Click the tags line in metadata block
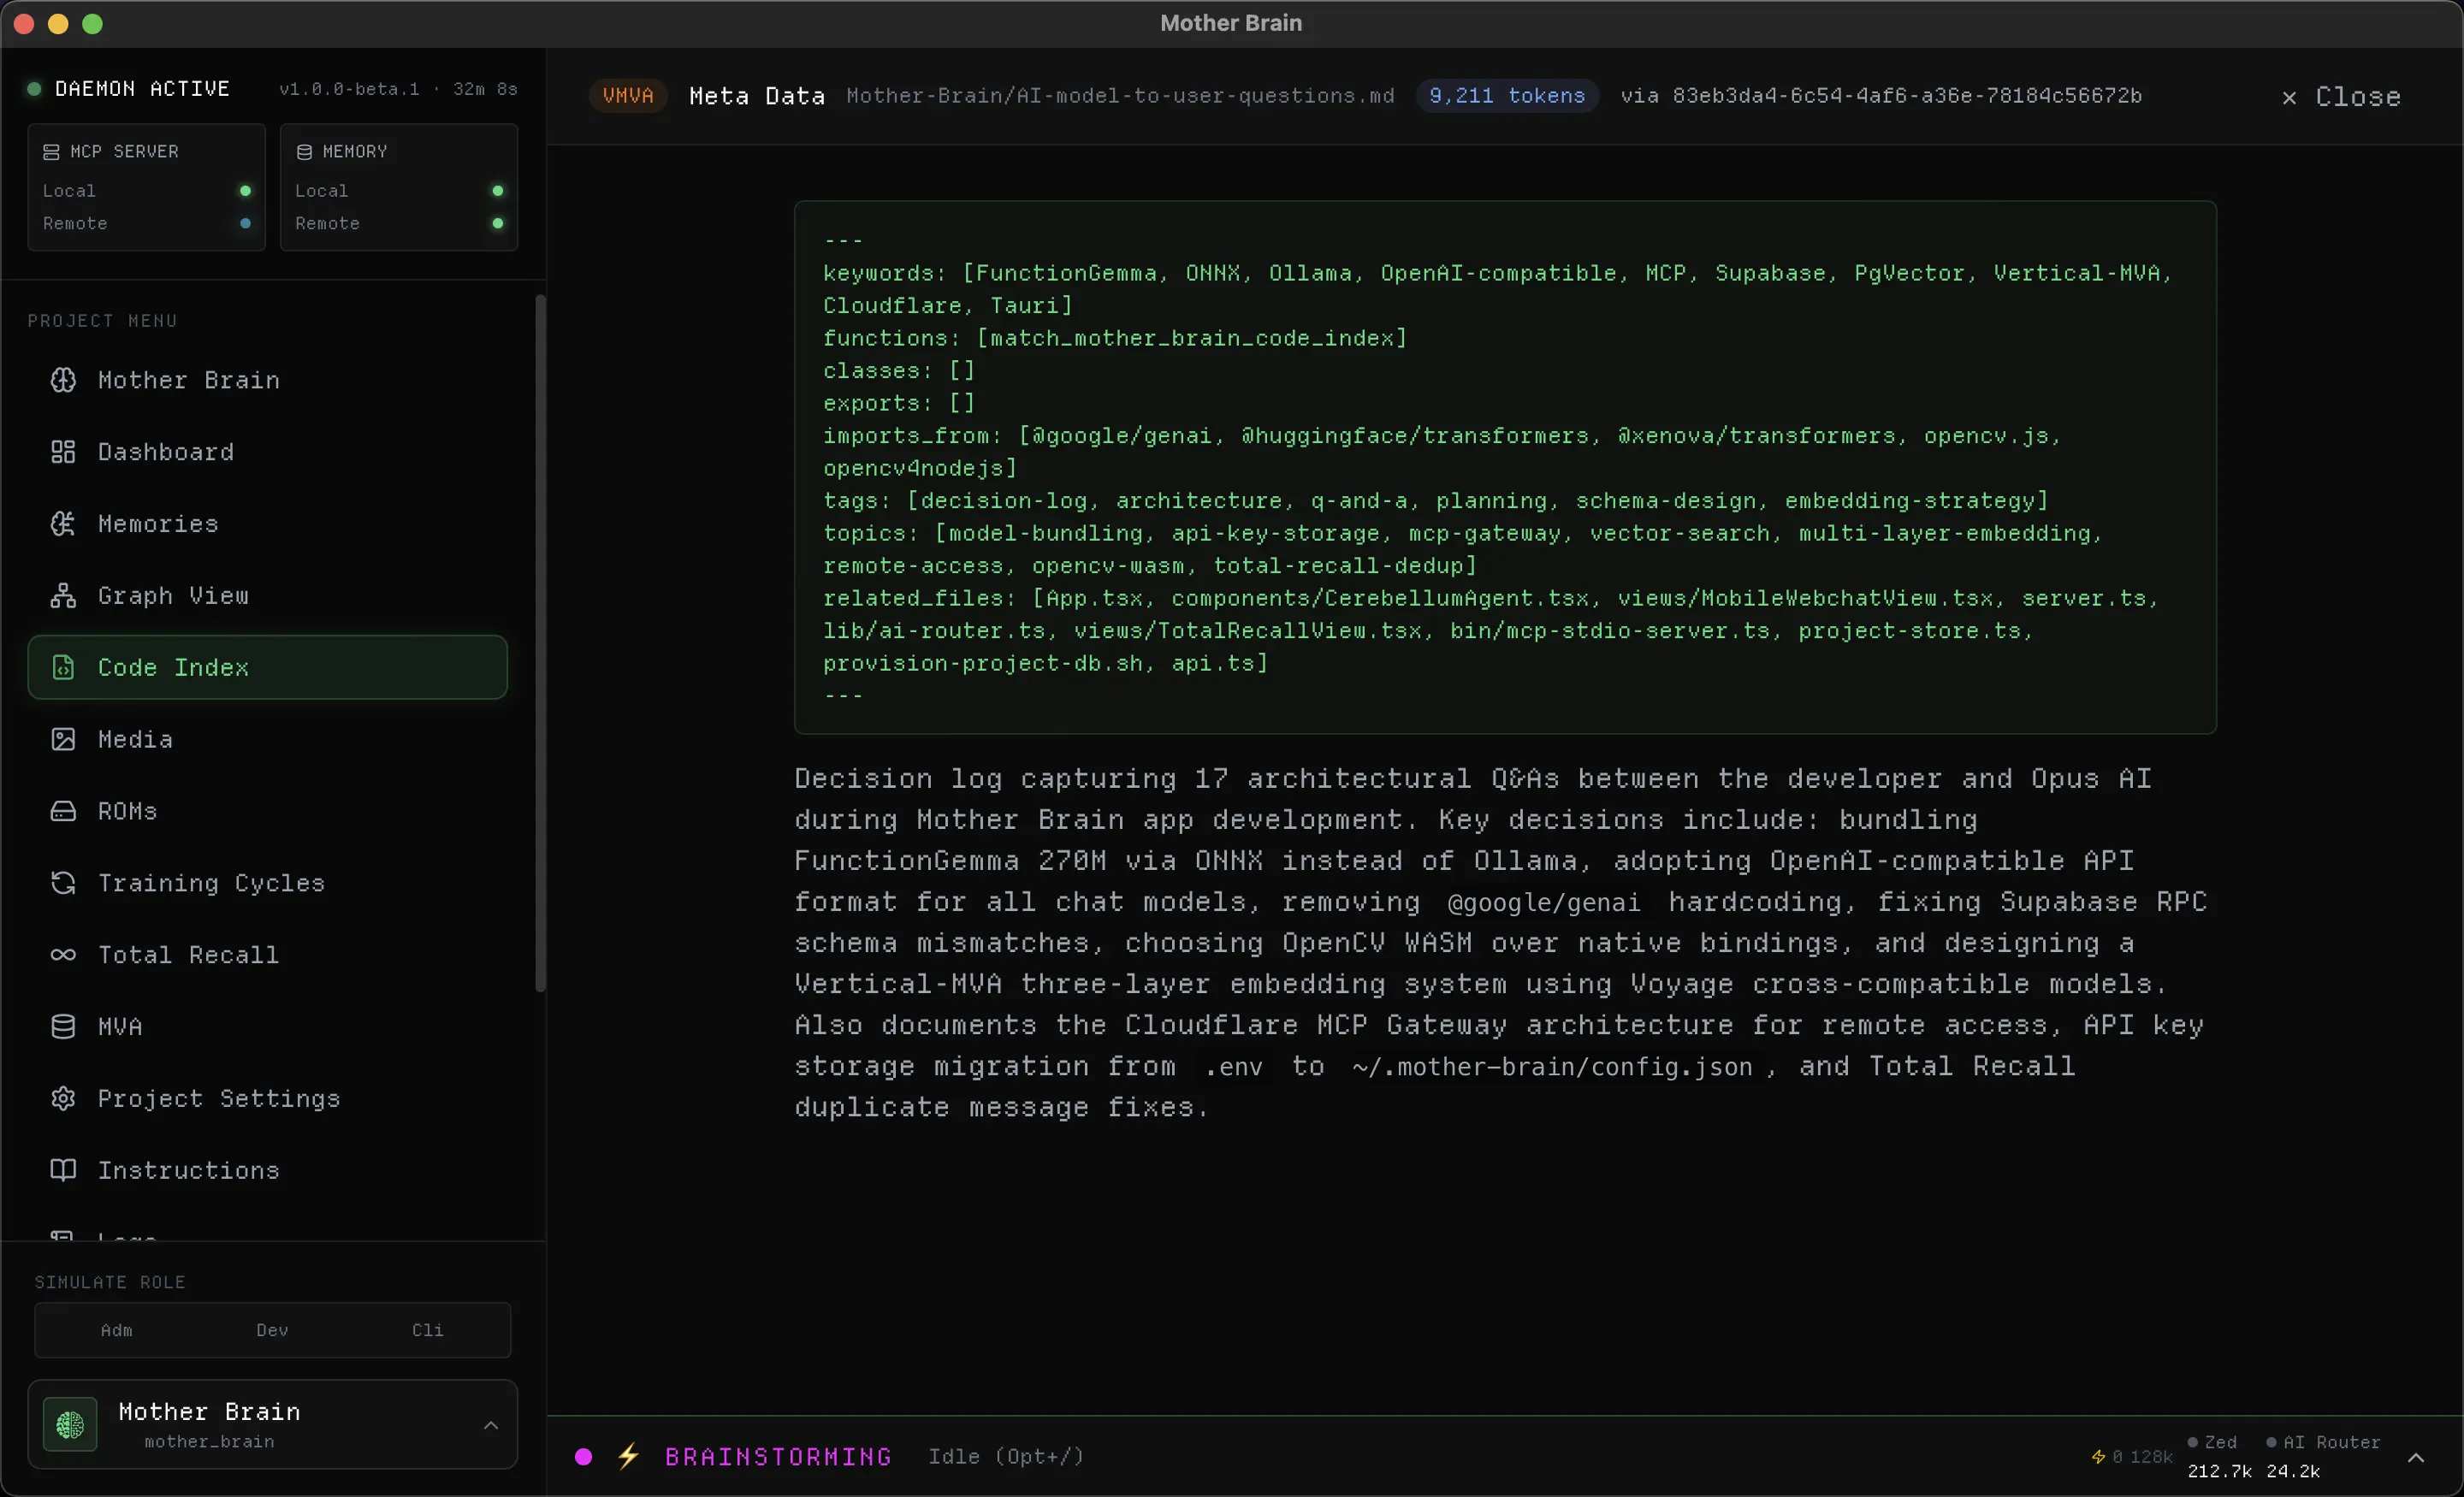 pyautogui.click(x=1436, y=500)
